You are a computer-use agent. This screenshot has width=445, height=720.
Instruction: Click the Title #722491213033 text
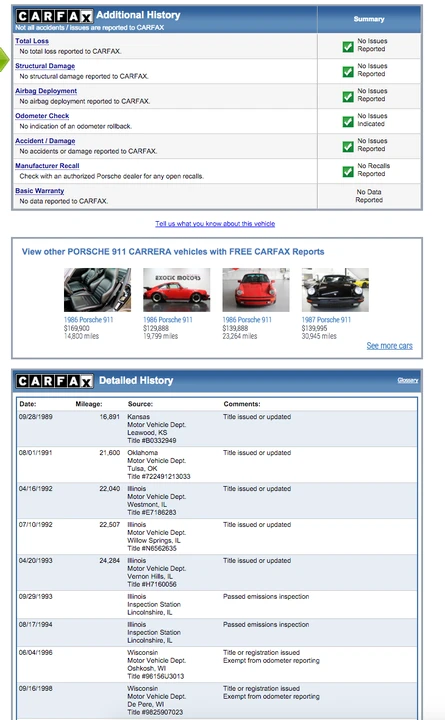click(158, 477)
